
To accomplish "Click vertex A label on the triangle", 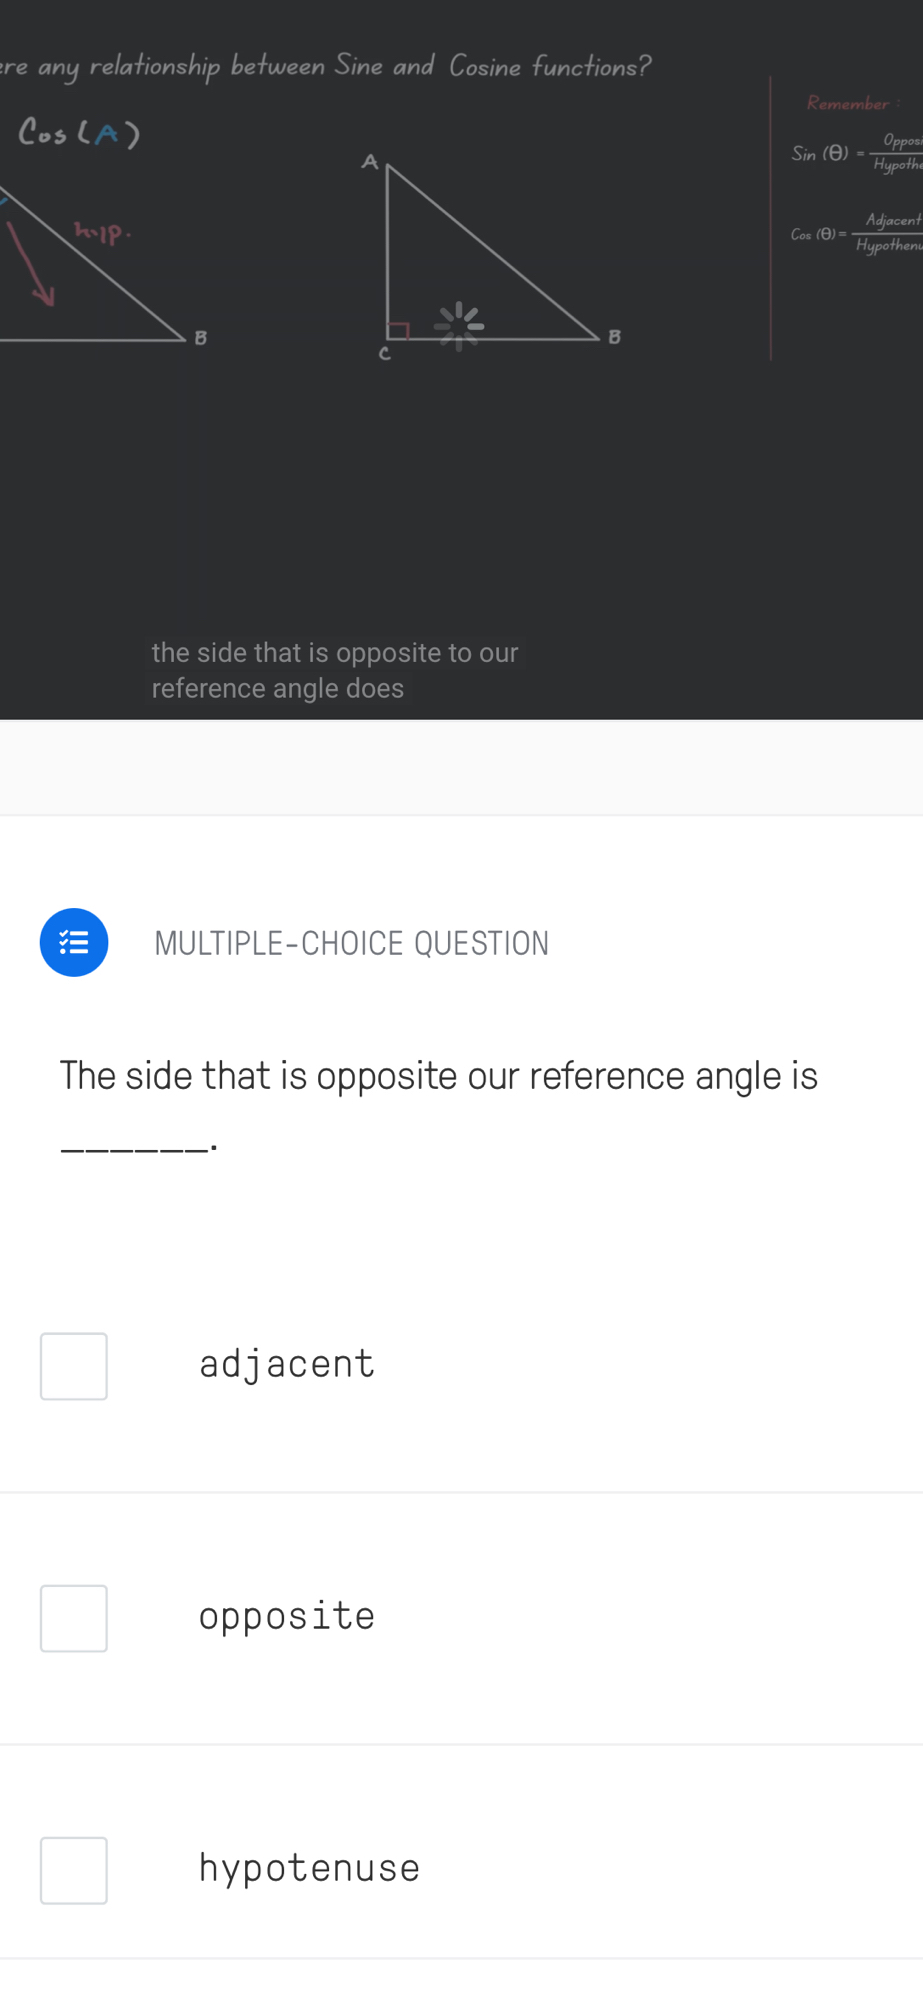I will pyautogui.click(x=370, y=161).
